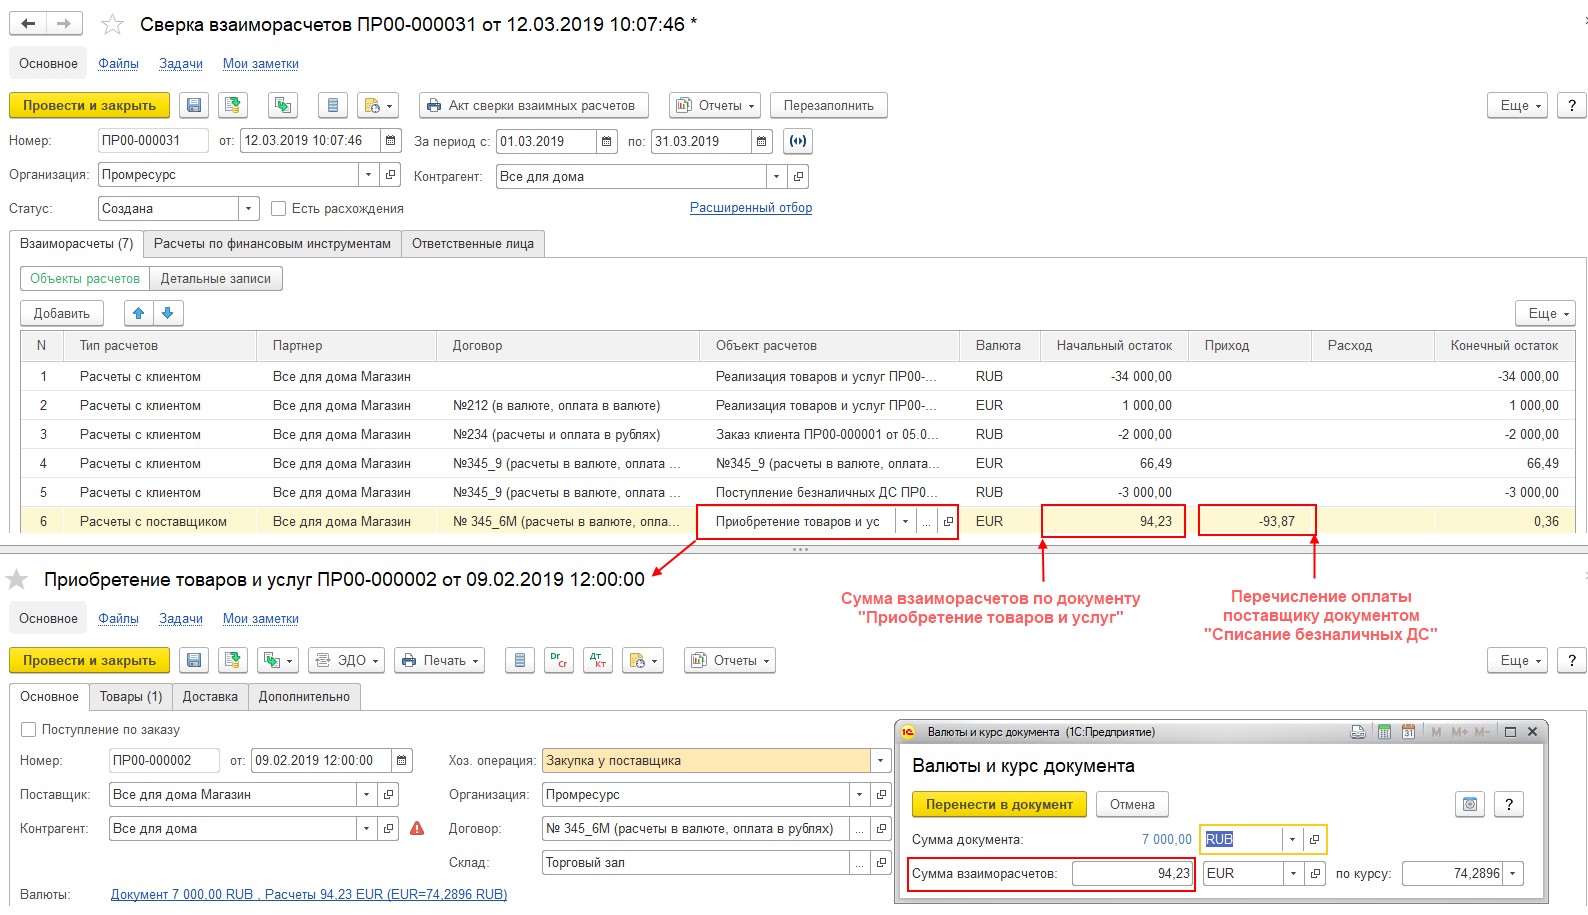Click the Dt/Kt postings icon in lower toolbar
Screen dimensions: 1588x915
click(x=597, y=660)
